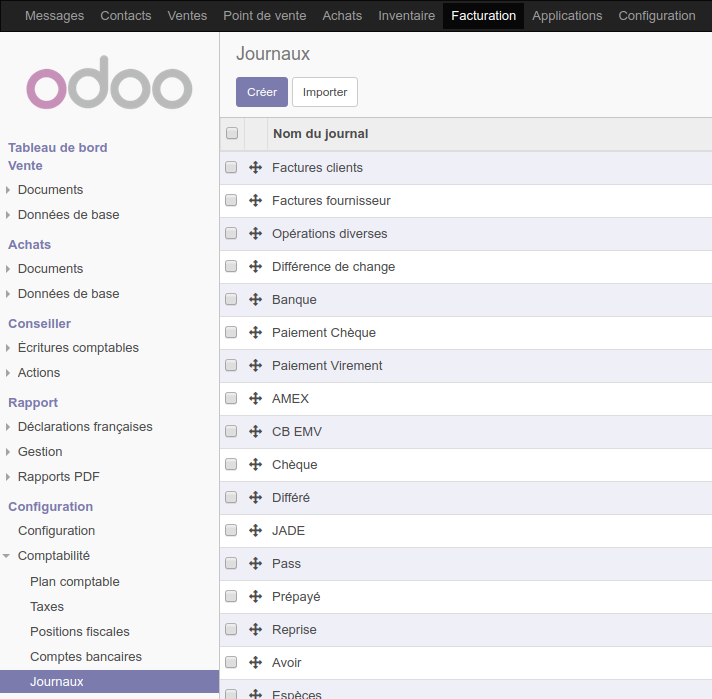Expand Documents under the Vente section

click(50, 190)
